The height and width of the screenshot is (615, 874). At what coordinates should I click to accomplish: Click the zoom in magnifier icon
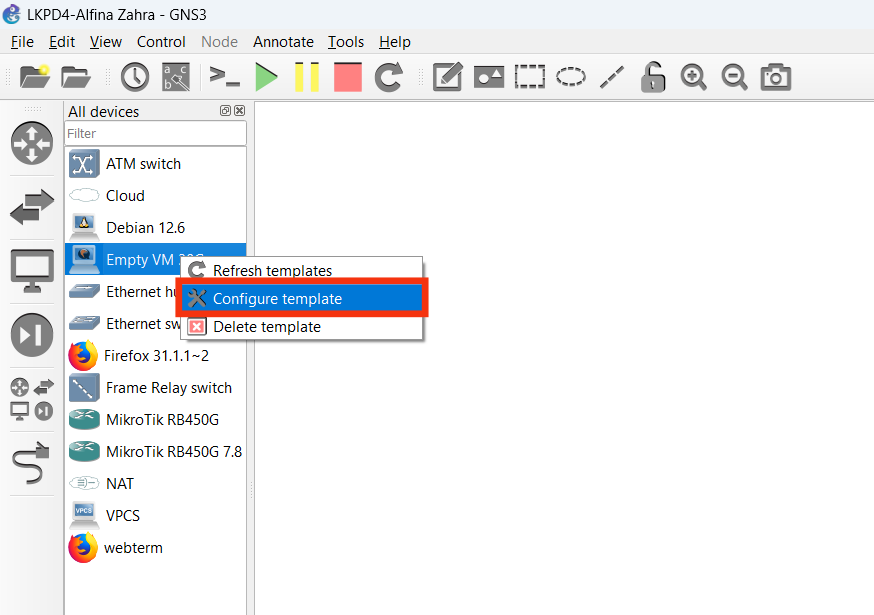tap(693, 77)
